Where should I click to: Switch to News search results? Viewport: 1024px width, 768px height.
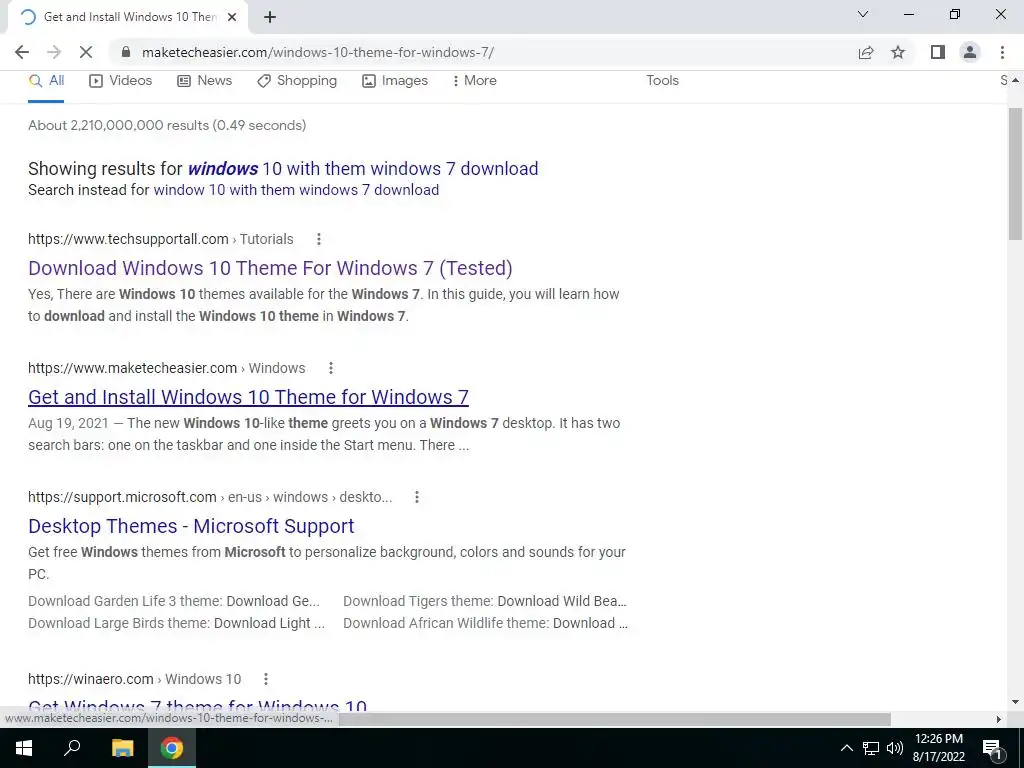(204, 81)
